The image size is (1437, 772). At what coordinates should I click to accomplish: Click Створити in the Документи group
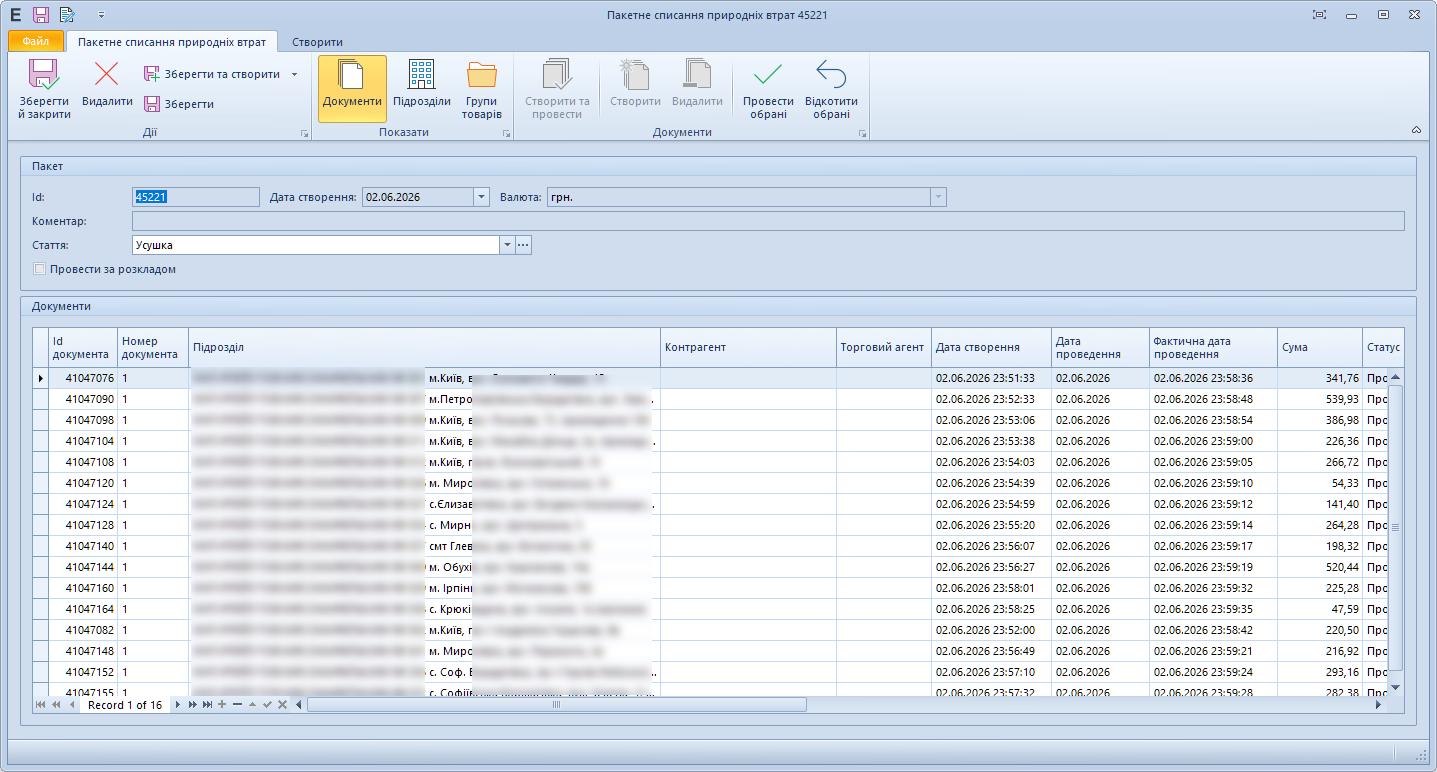pos(635,89)
